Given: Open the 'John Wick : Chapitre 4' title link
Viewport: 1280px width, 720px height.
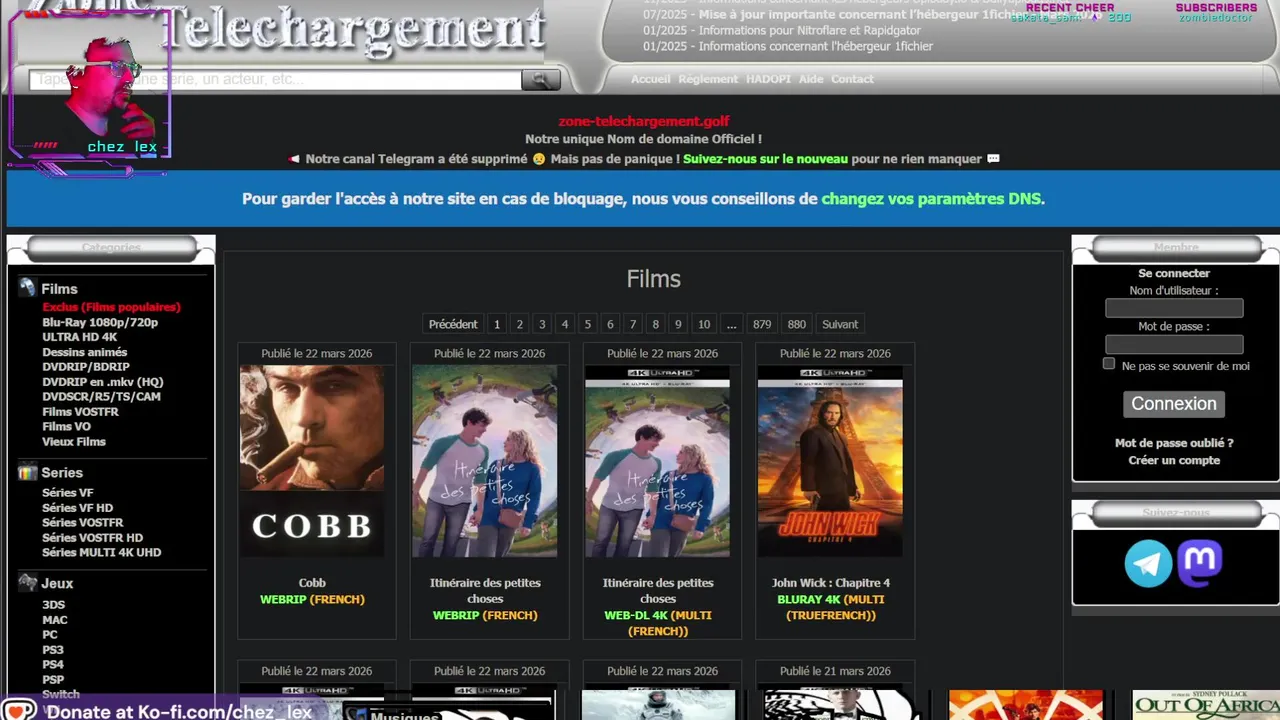Looking at the screenshot, I should 830,583.
